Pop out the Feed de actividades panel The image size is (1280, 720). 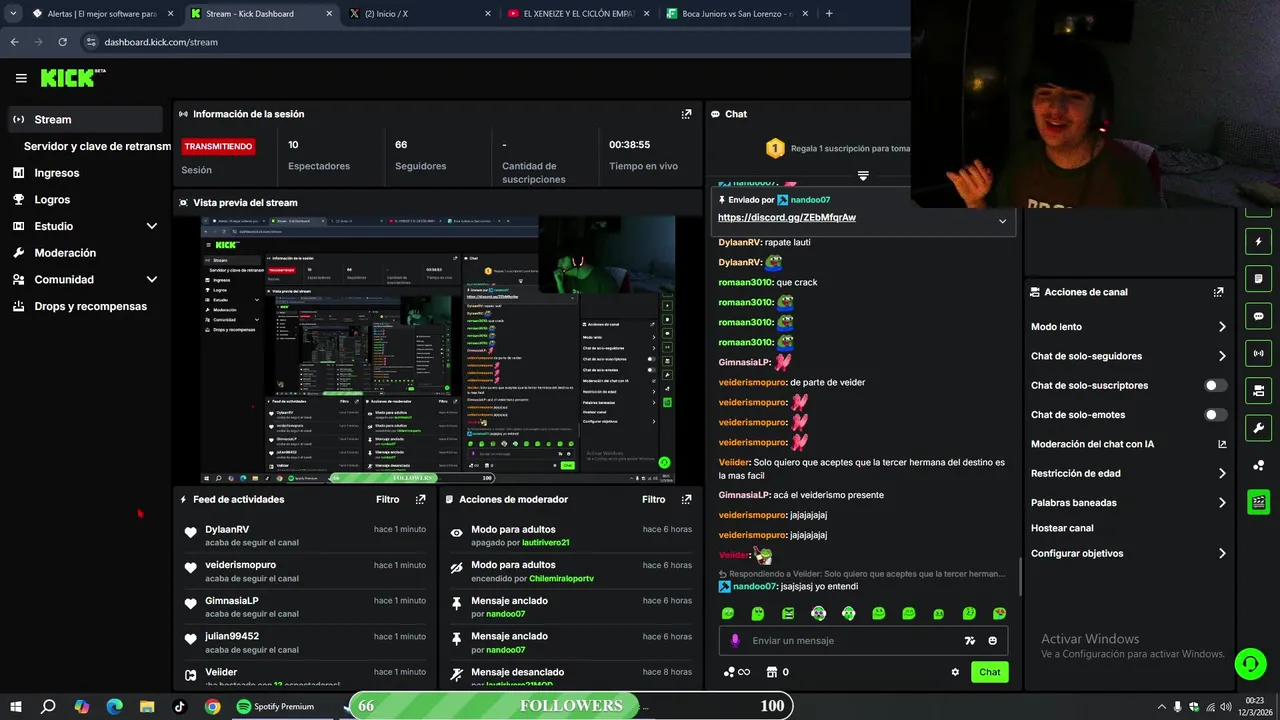pyautogui.click(x=420, y=499)
